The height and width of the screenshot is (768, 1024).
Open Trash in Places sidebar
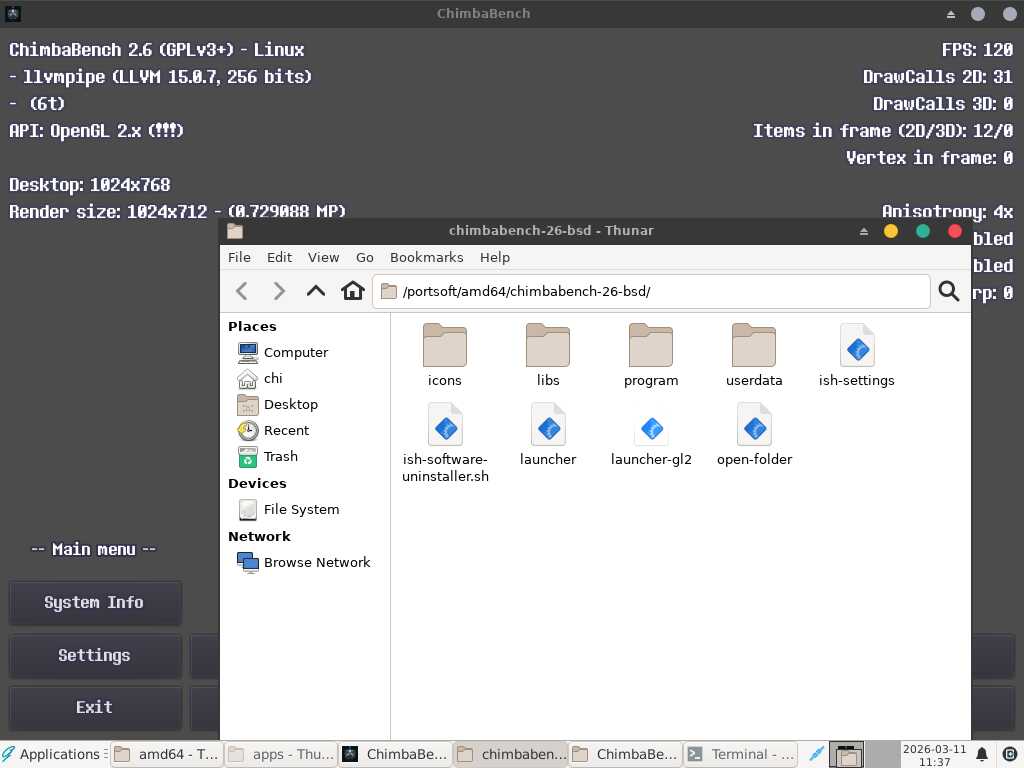pos(268,456)
